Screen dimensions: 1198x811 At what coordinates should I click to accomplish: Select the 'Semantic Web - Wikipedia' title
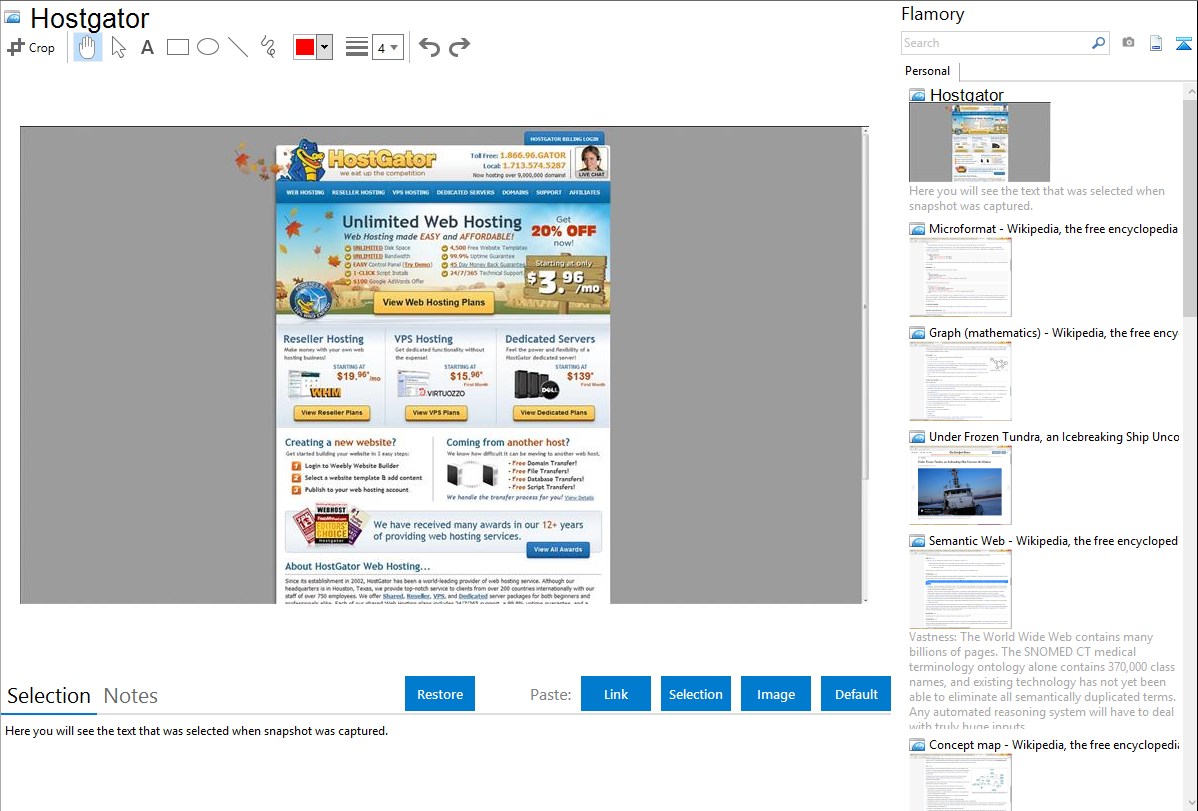pos(1053,541)
